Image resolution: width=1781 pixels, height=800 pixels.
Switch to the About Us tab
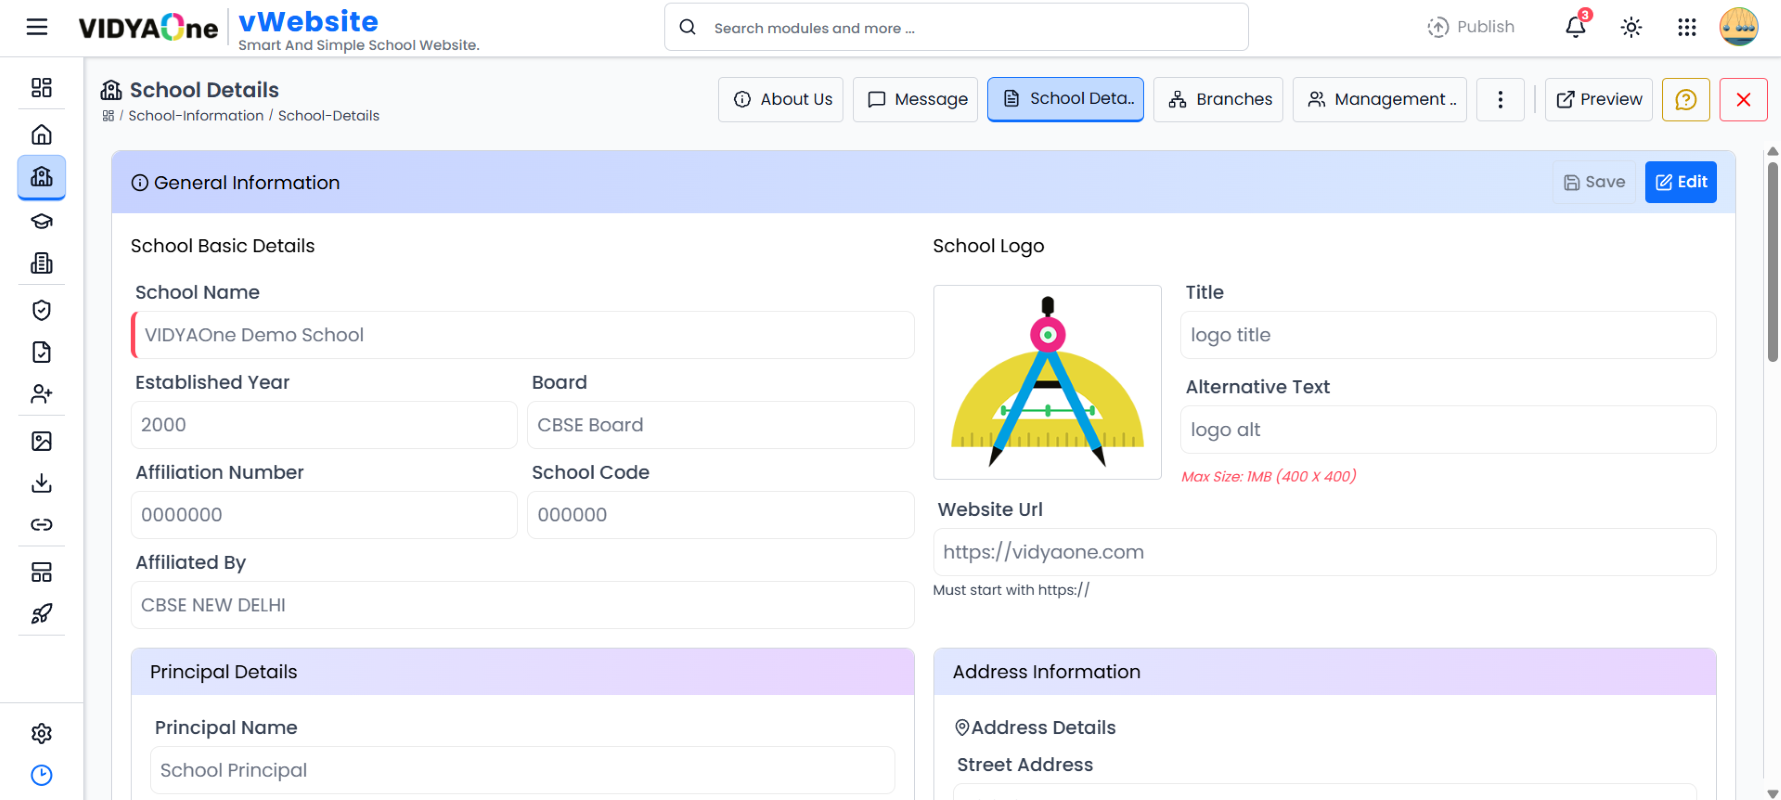pyautogui.click(x=781, y=99)
